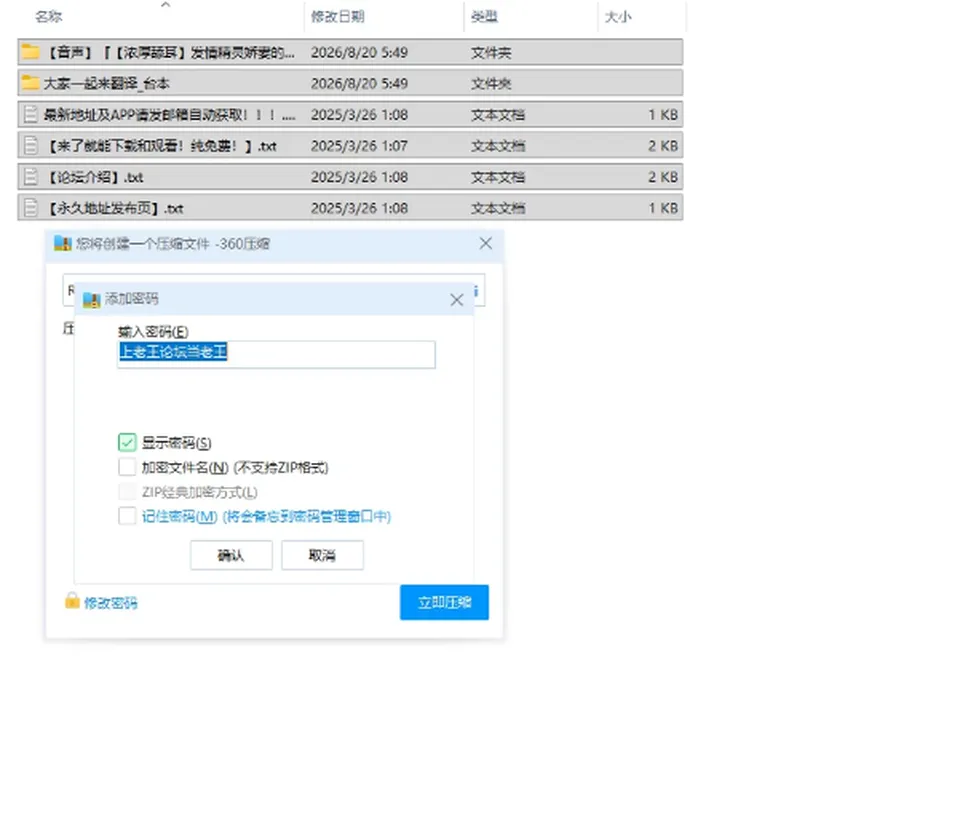Click the lock icon beside 修改密码

click(x=72, y=601)
